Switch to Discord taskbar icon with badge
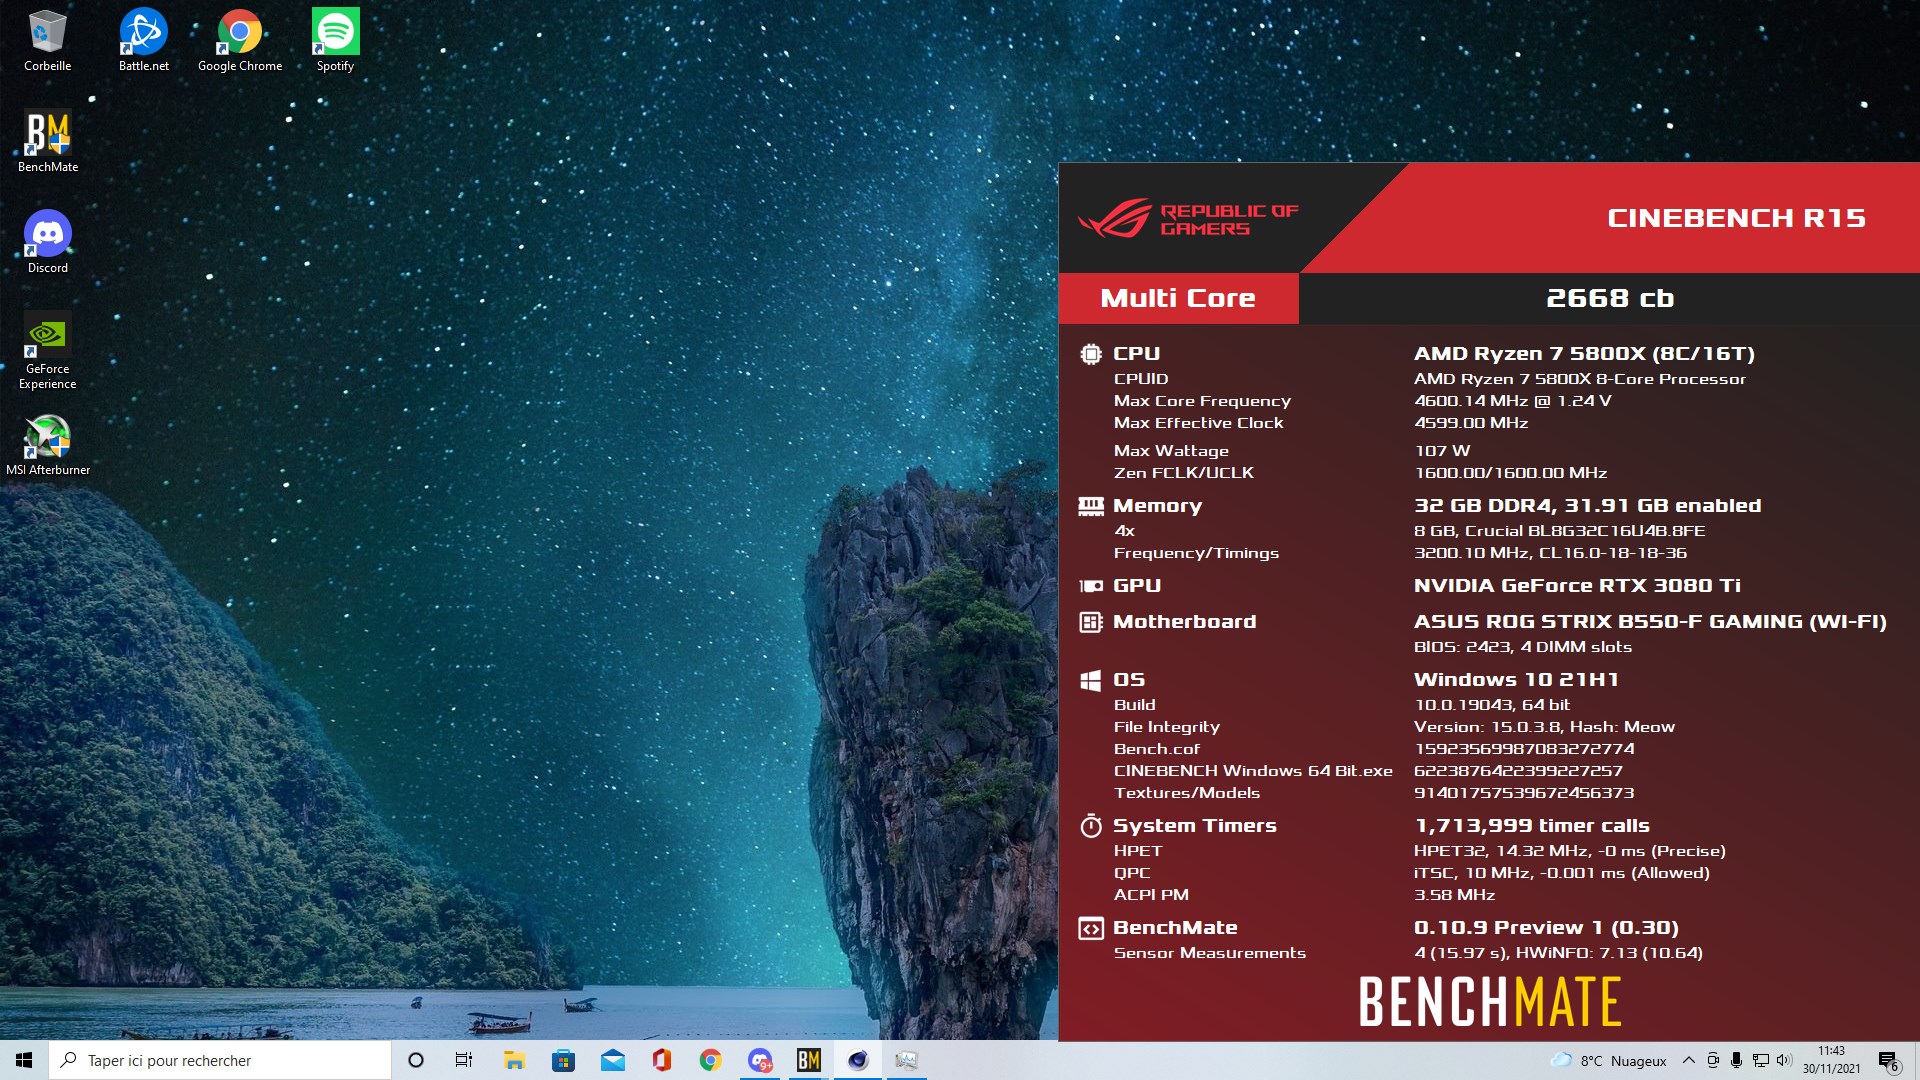 pyautogui.click(x=760, y=1060)
